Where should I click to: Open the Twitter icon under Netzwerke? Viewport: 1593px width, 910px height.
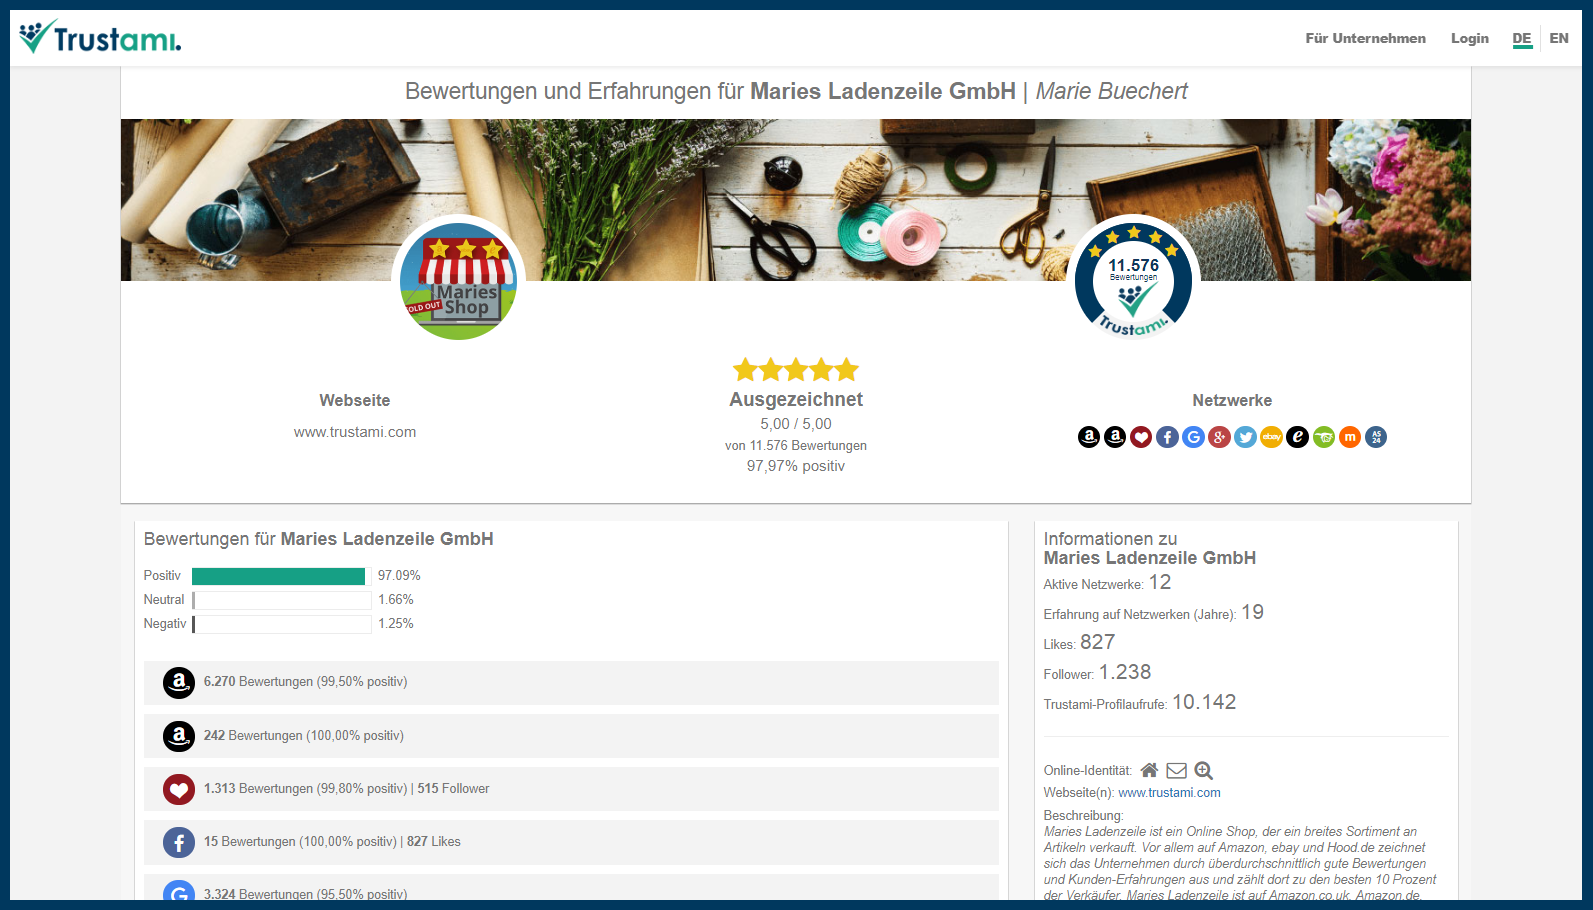(x=1245, y=437)
